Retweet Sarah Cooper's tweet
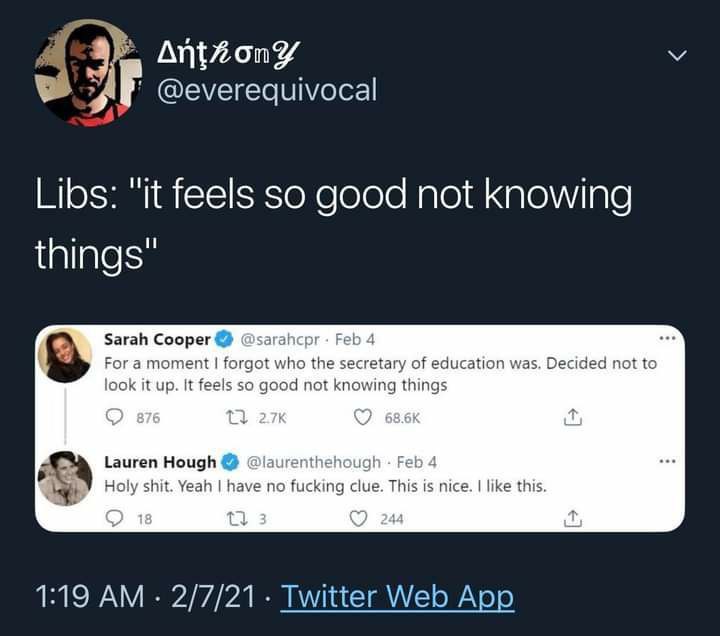Screen dimensions: 720x636 [258, 418]
